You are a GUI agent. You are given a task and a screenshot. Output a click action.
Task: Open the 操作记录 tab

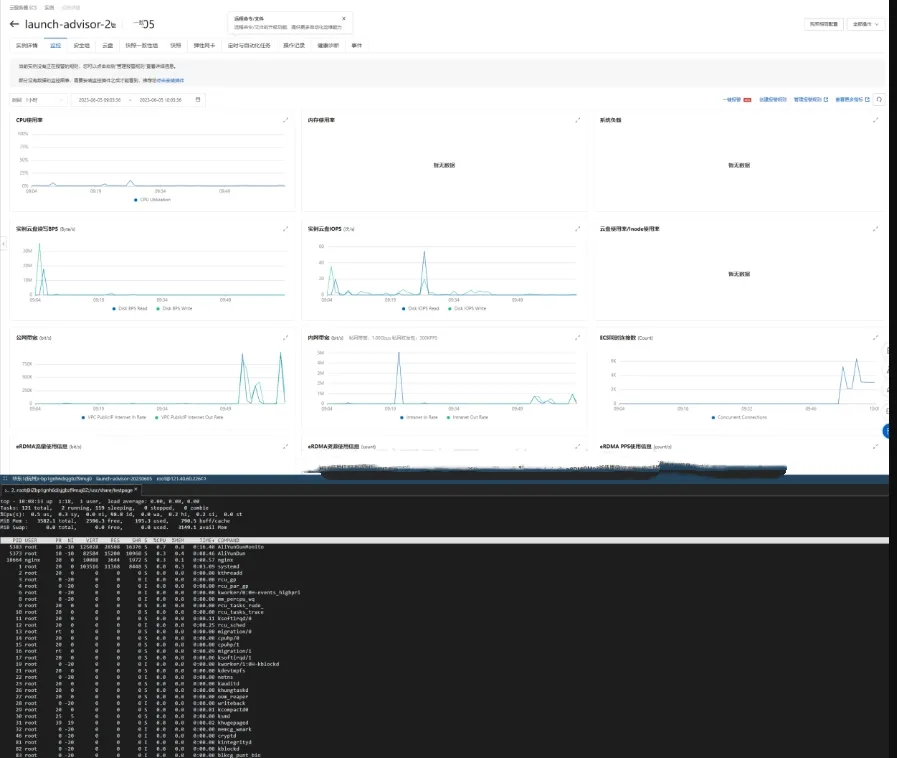click(x=294, y=45)
